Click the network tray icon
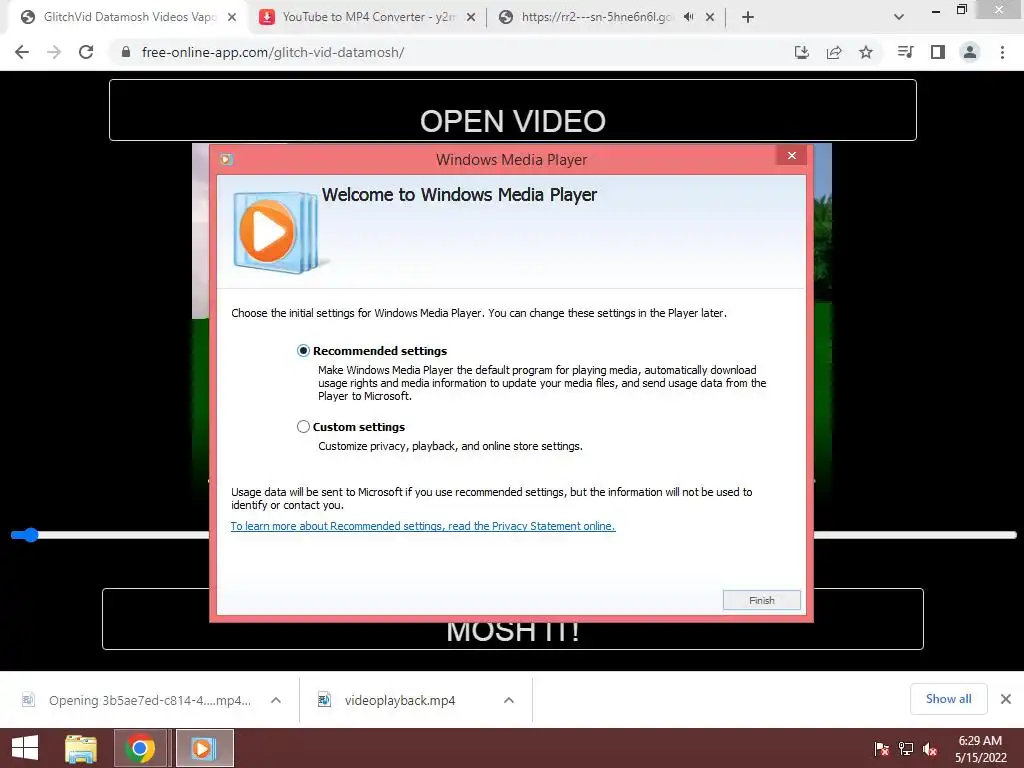 906,749
